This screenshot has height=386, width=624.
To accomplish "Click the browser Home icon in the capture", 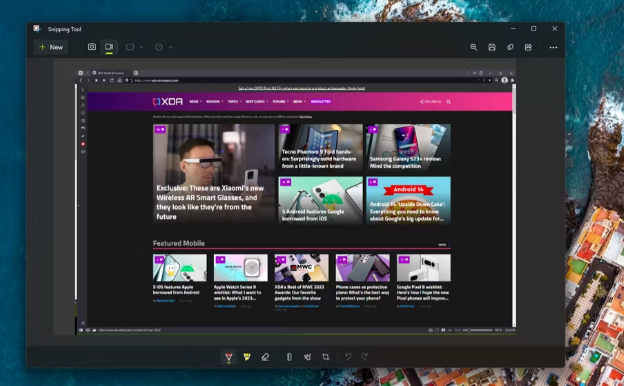I will [119, 80].
